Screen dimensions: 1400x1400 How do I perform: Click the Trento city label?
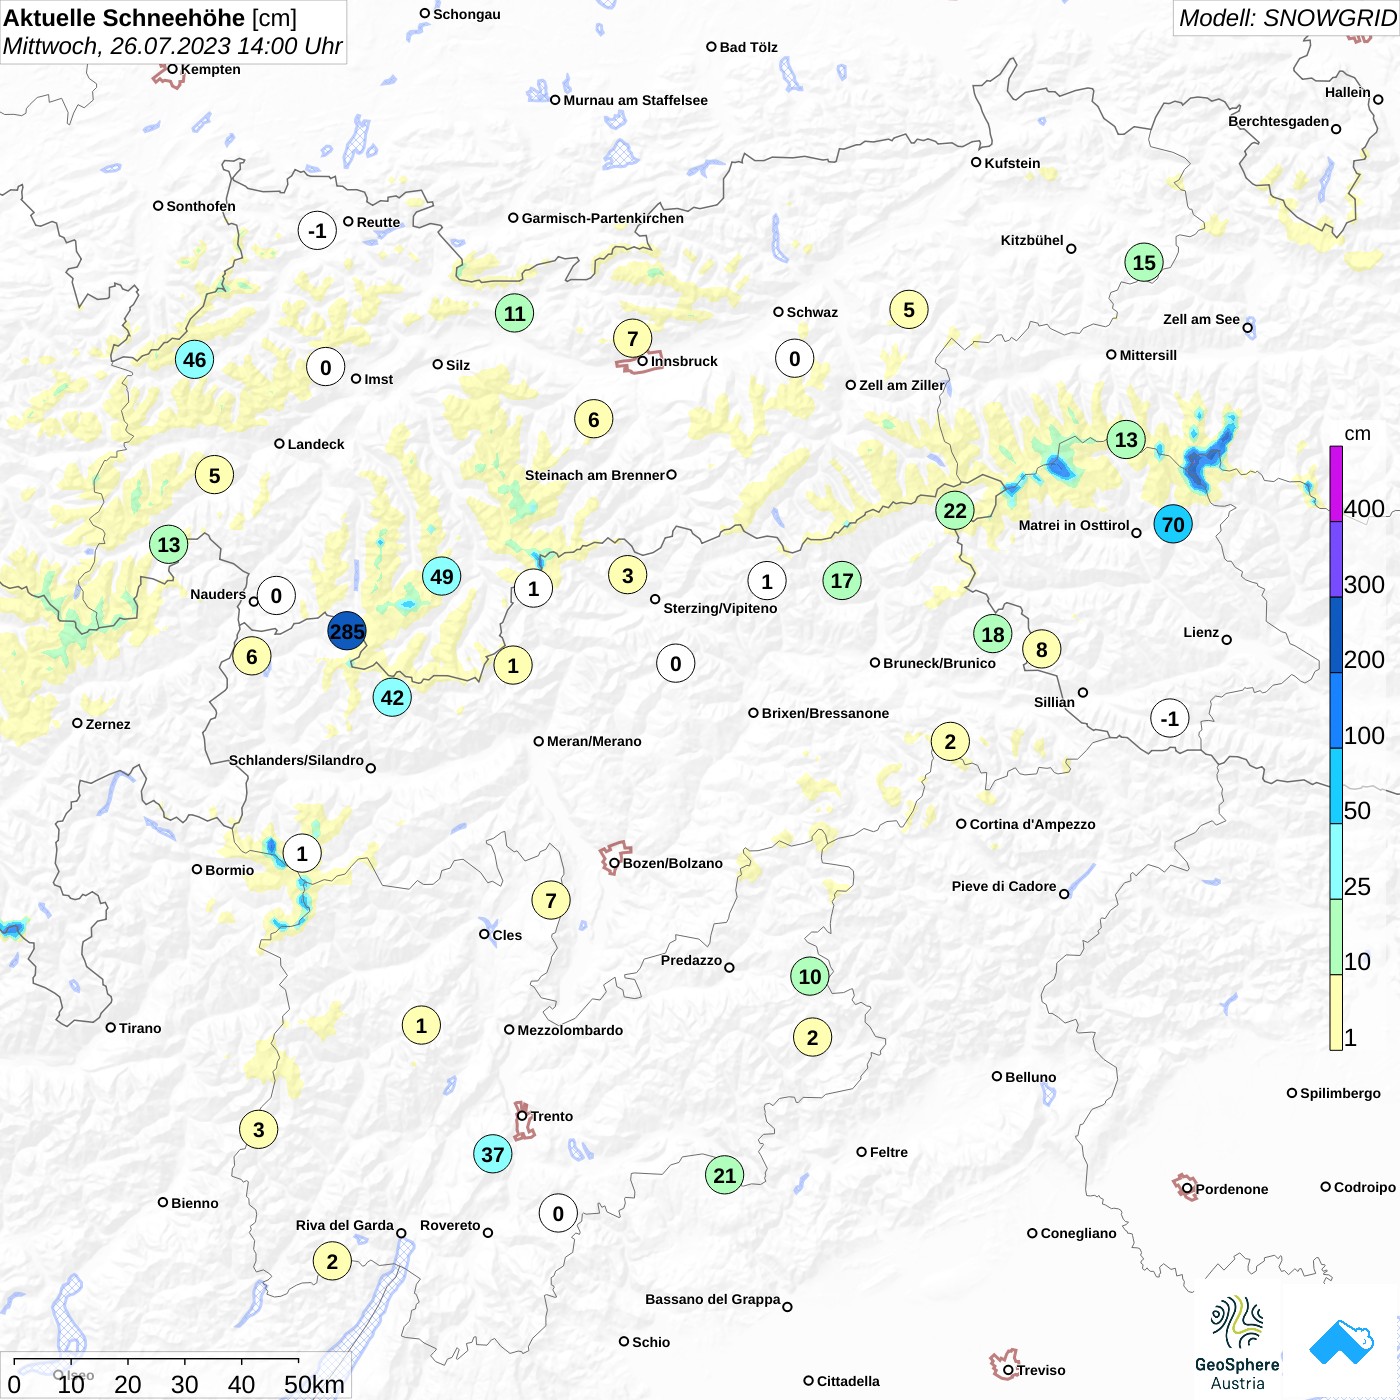(x=552, y=1116)
